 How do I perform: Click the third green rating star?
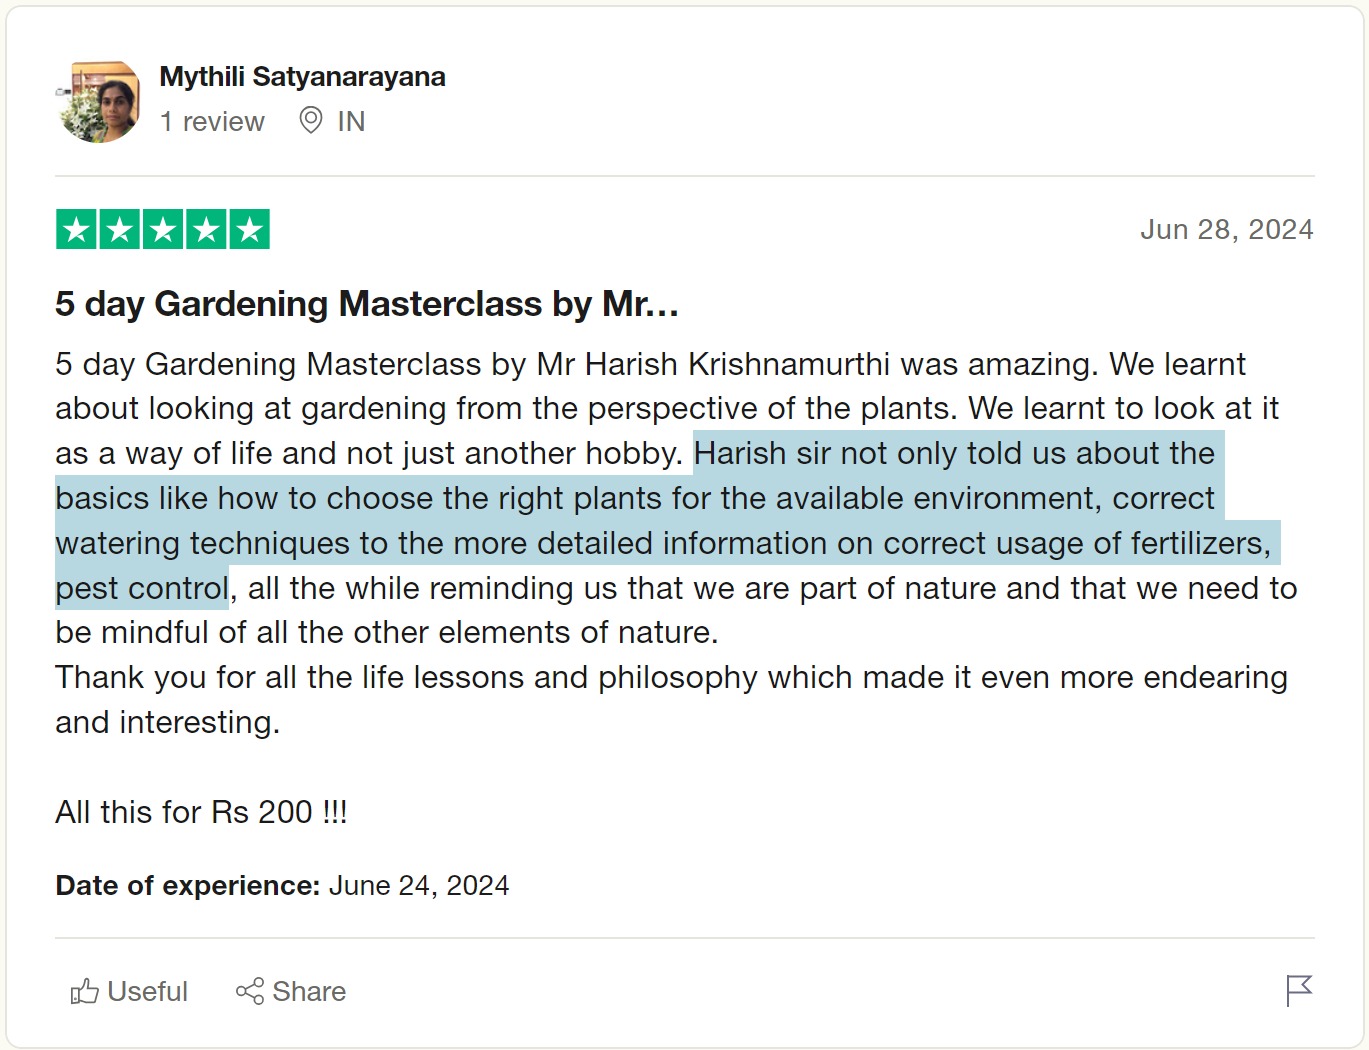click(163, 230)
